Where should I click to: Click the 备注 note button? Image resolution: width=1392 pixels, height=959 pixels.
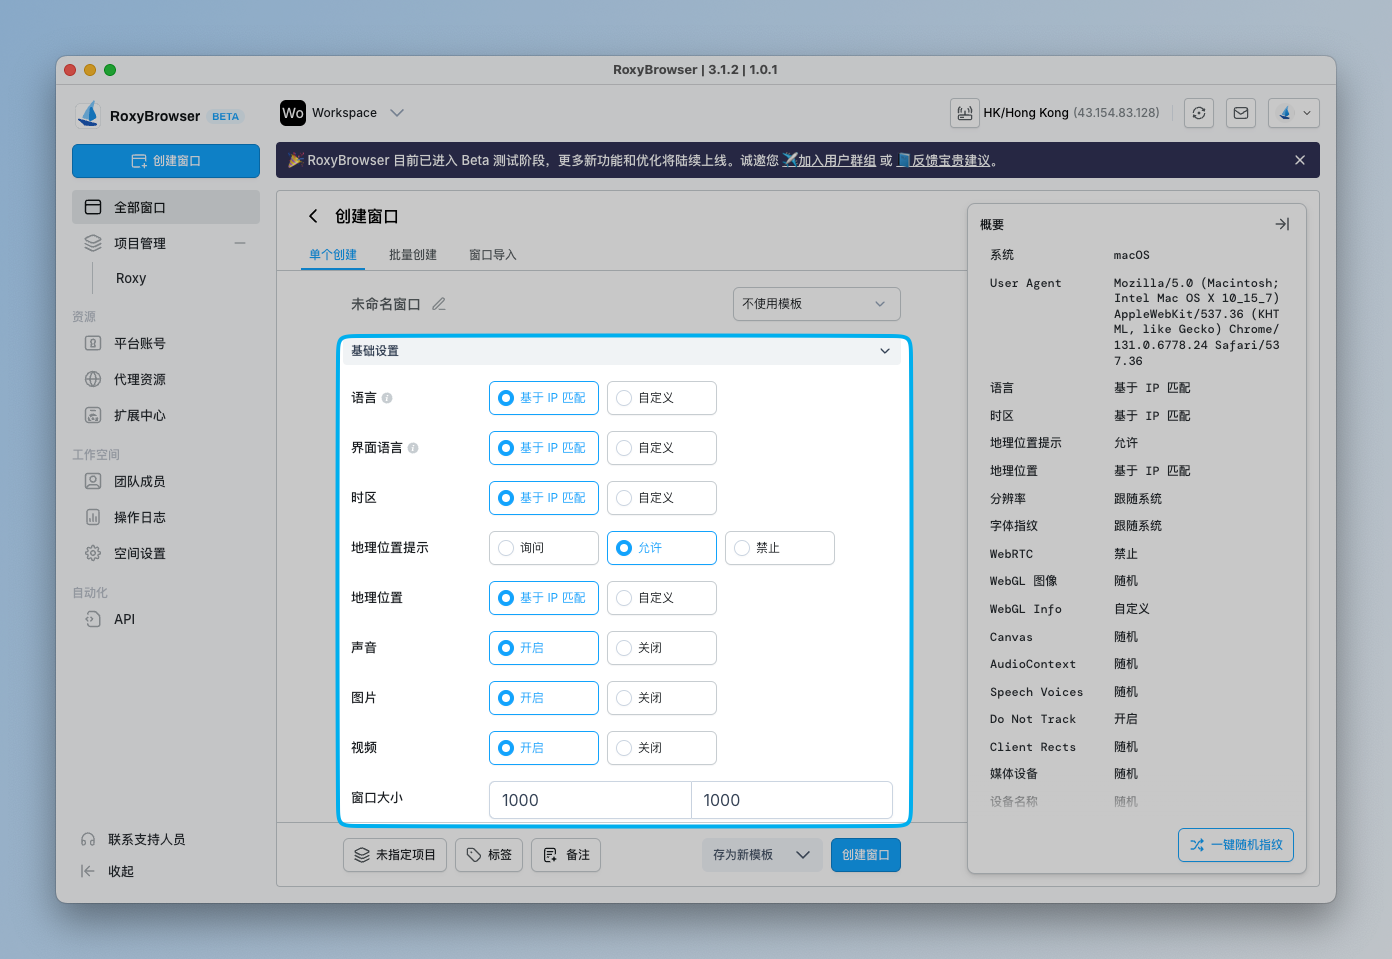[x=566, y=855]
